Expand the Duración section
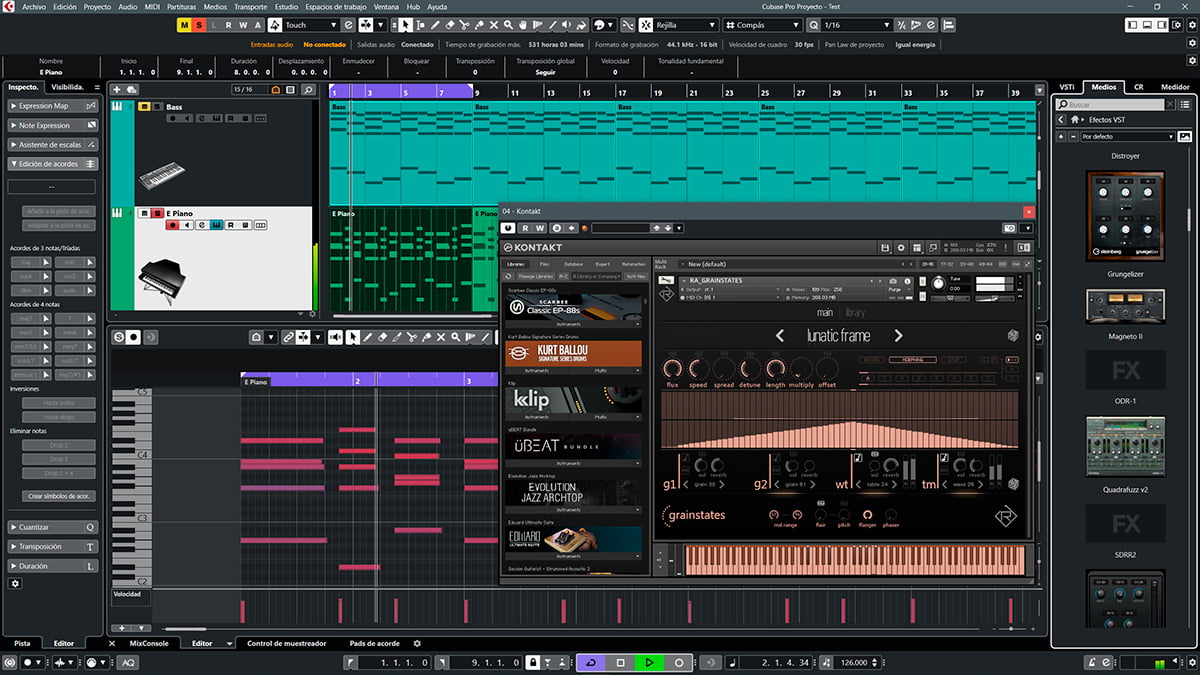This screenshot has width=1200, height=675. [x=53, y=566]
